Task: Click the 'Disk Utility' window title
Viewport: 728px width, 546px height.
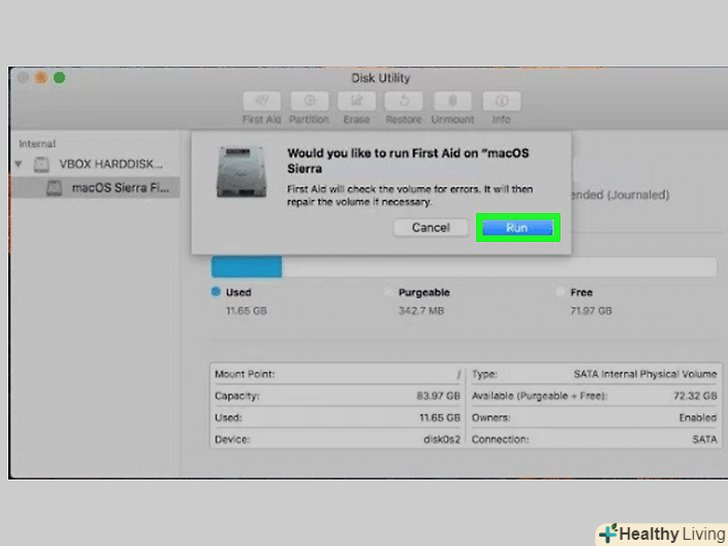Action: coord(381,78)
